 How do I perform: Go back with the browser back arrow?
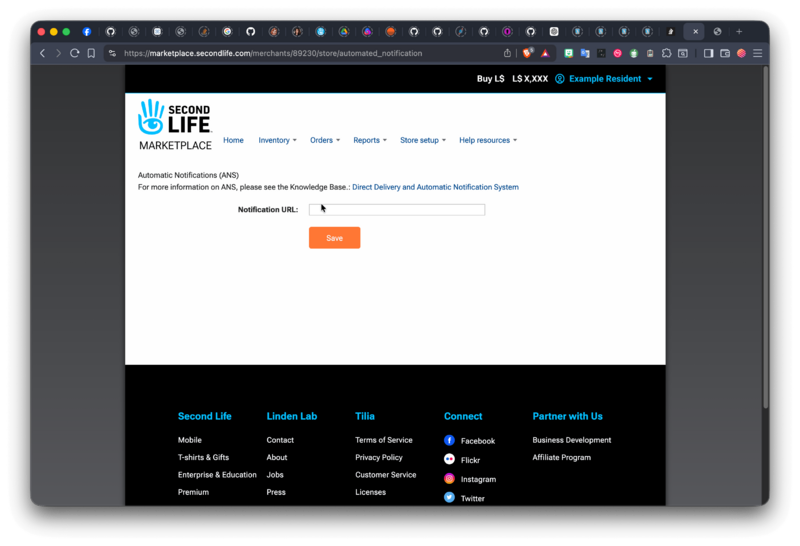(43, 53)
